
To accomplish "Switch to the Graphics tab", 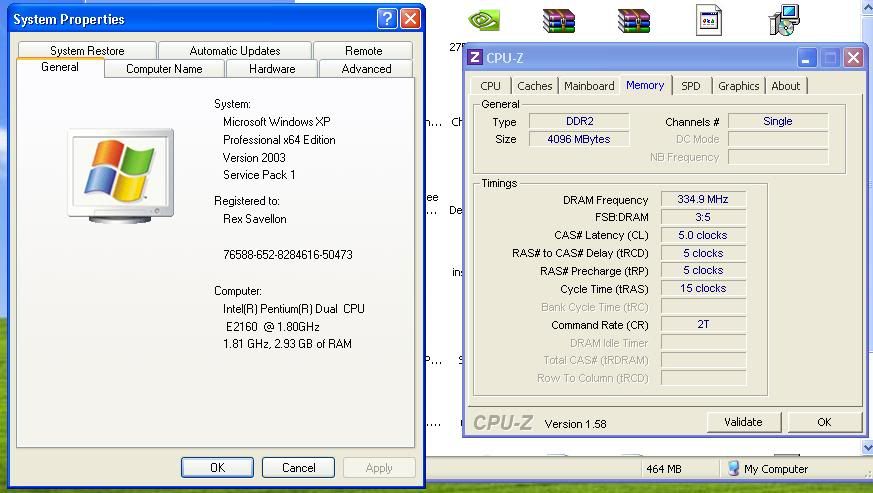I will (739, 86).
